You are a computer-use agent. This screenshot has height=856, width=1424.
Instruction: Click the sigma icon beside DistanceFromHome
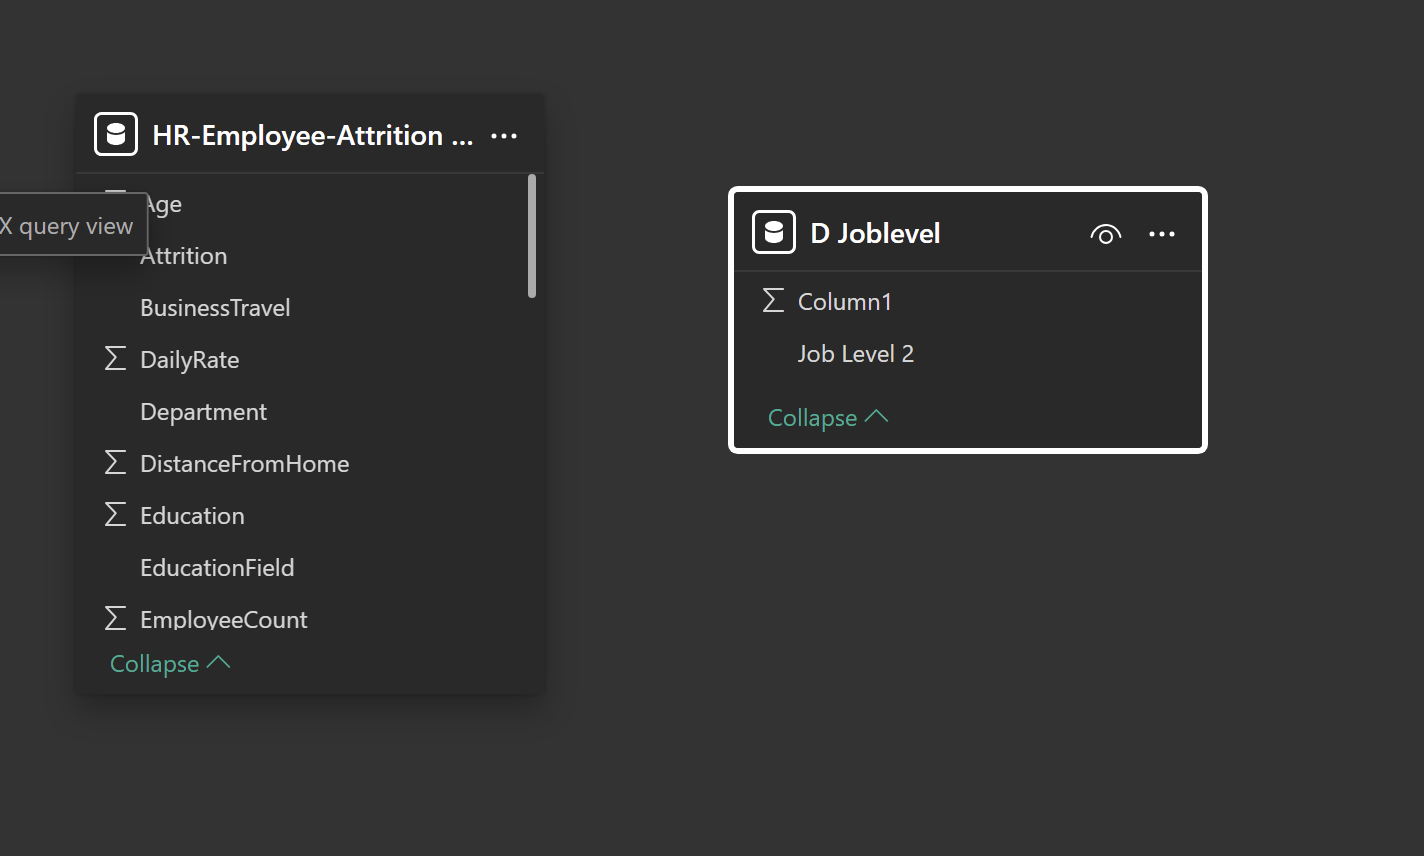tap(116, 463)
